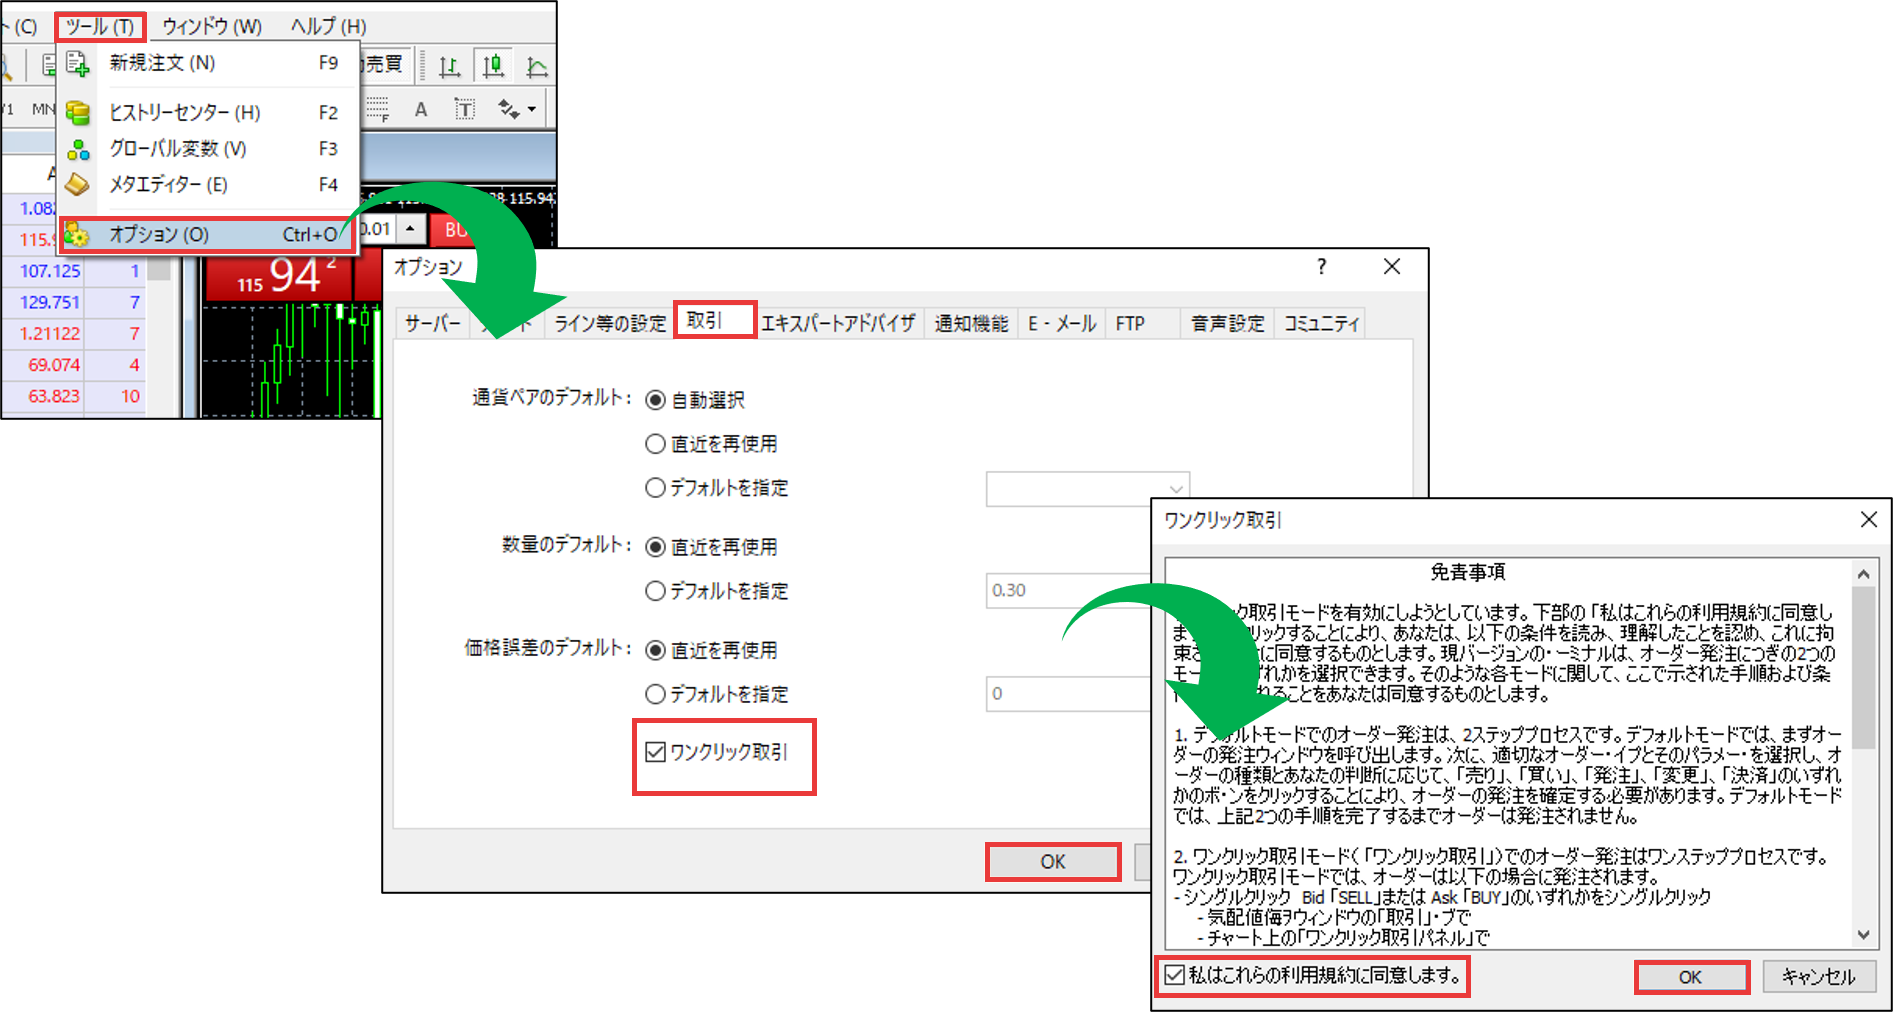The height and width of the screenshot is (1012, 1893).
Task: Click the 69.074 quote in market watch
Action: [53, 365]
